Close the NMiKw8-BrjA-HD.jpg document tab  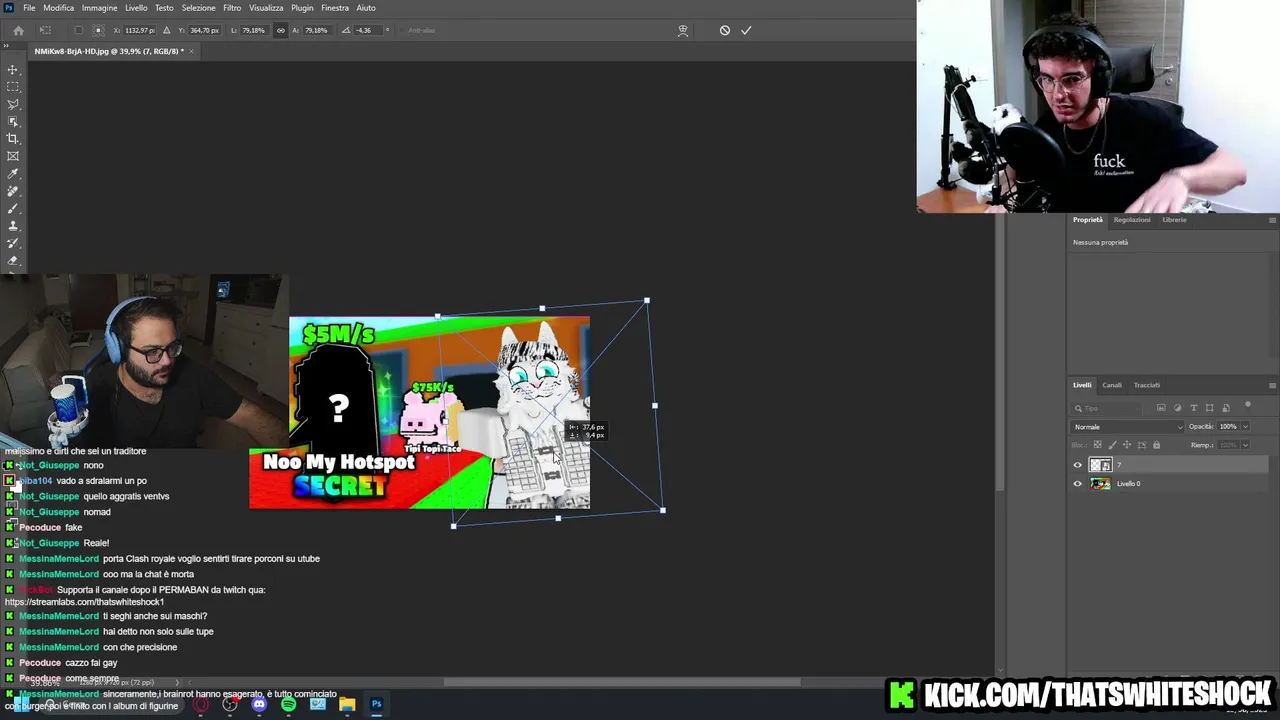click(191, 51)
